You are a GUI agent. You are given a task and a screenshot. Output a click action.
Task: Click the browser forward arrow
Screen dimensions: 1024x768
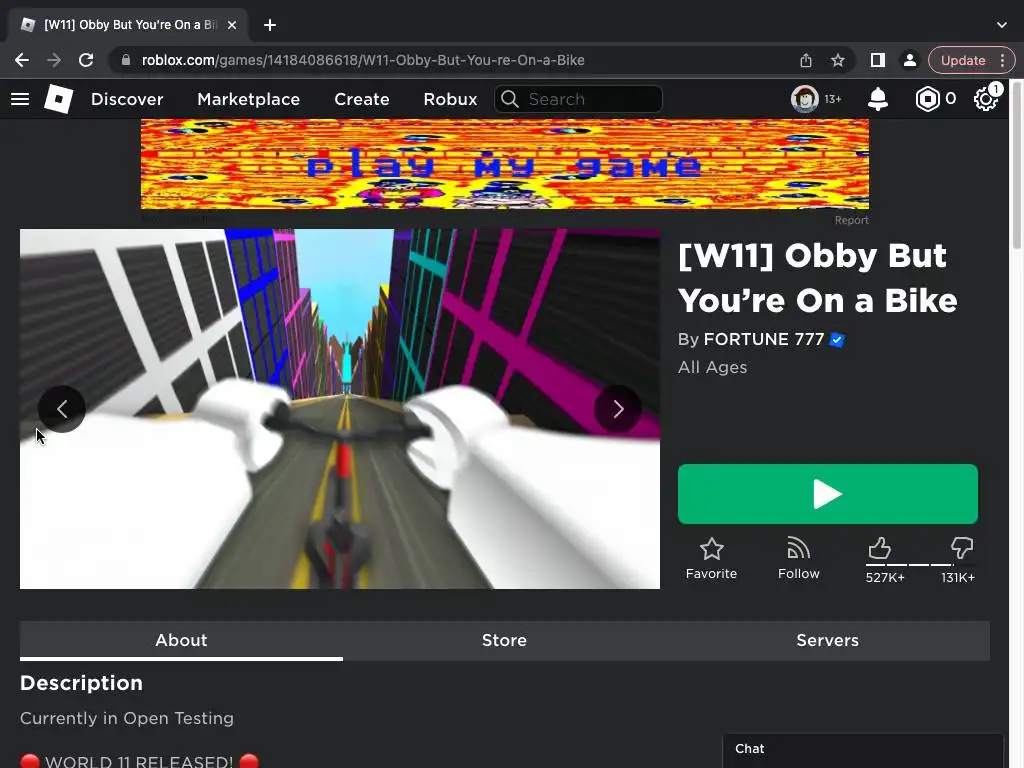click(x=54, y=60)
